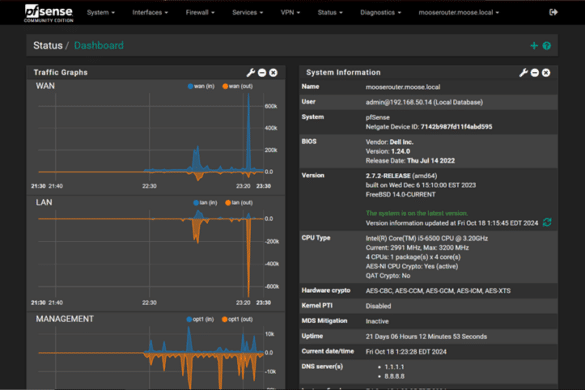
Task: Click the pfSense logo
Action: pos(49,13)
